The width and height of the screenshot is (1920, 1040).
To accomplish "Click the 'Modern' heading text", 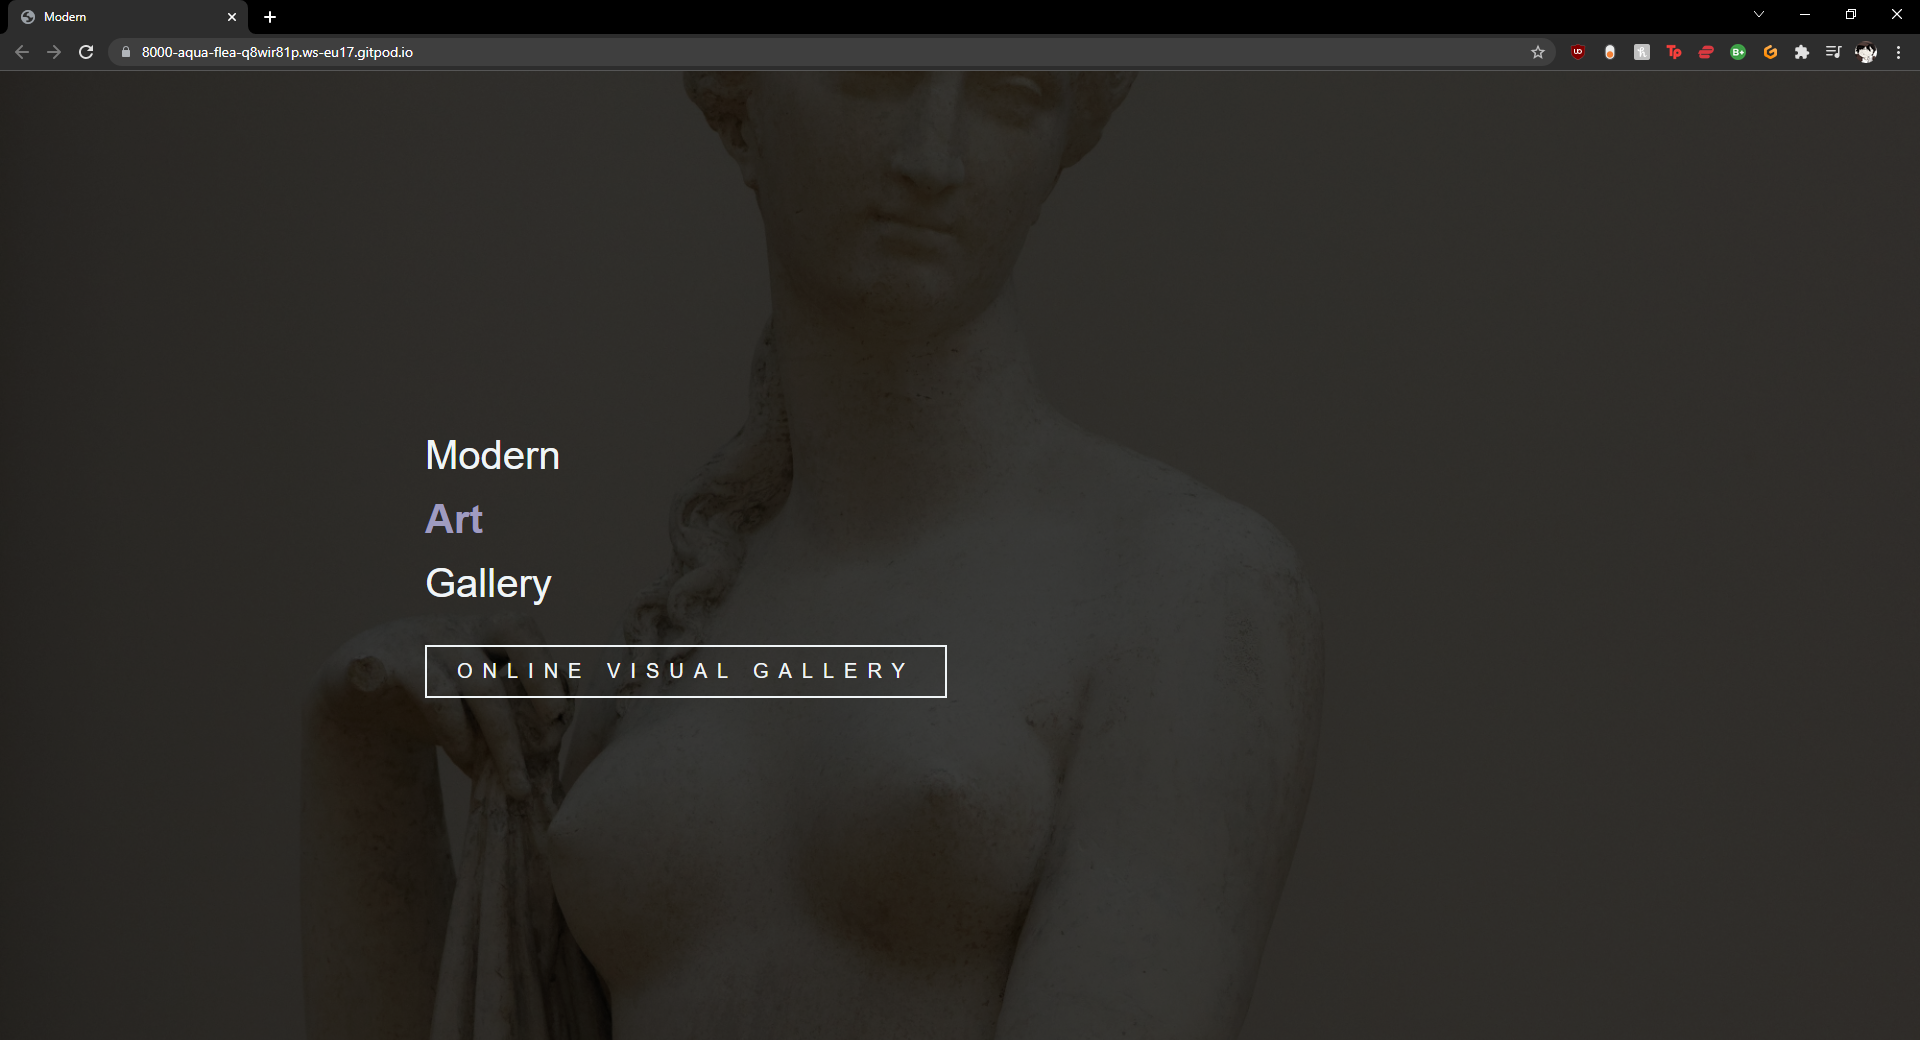I will tap(493, 456).
